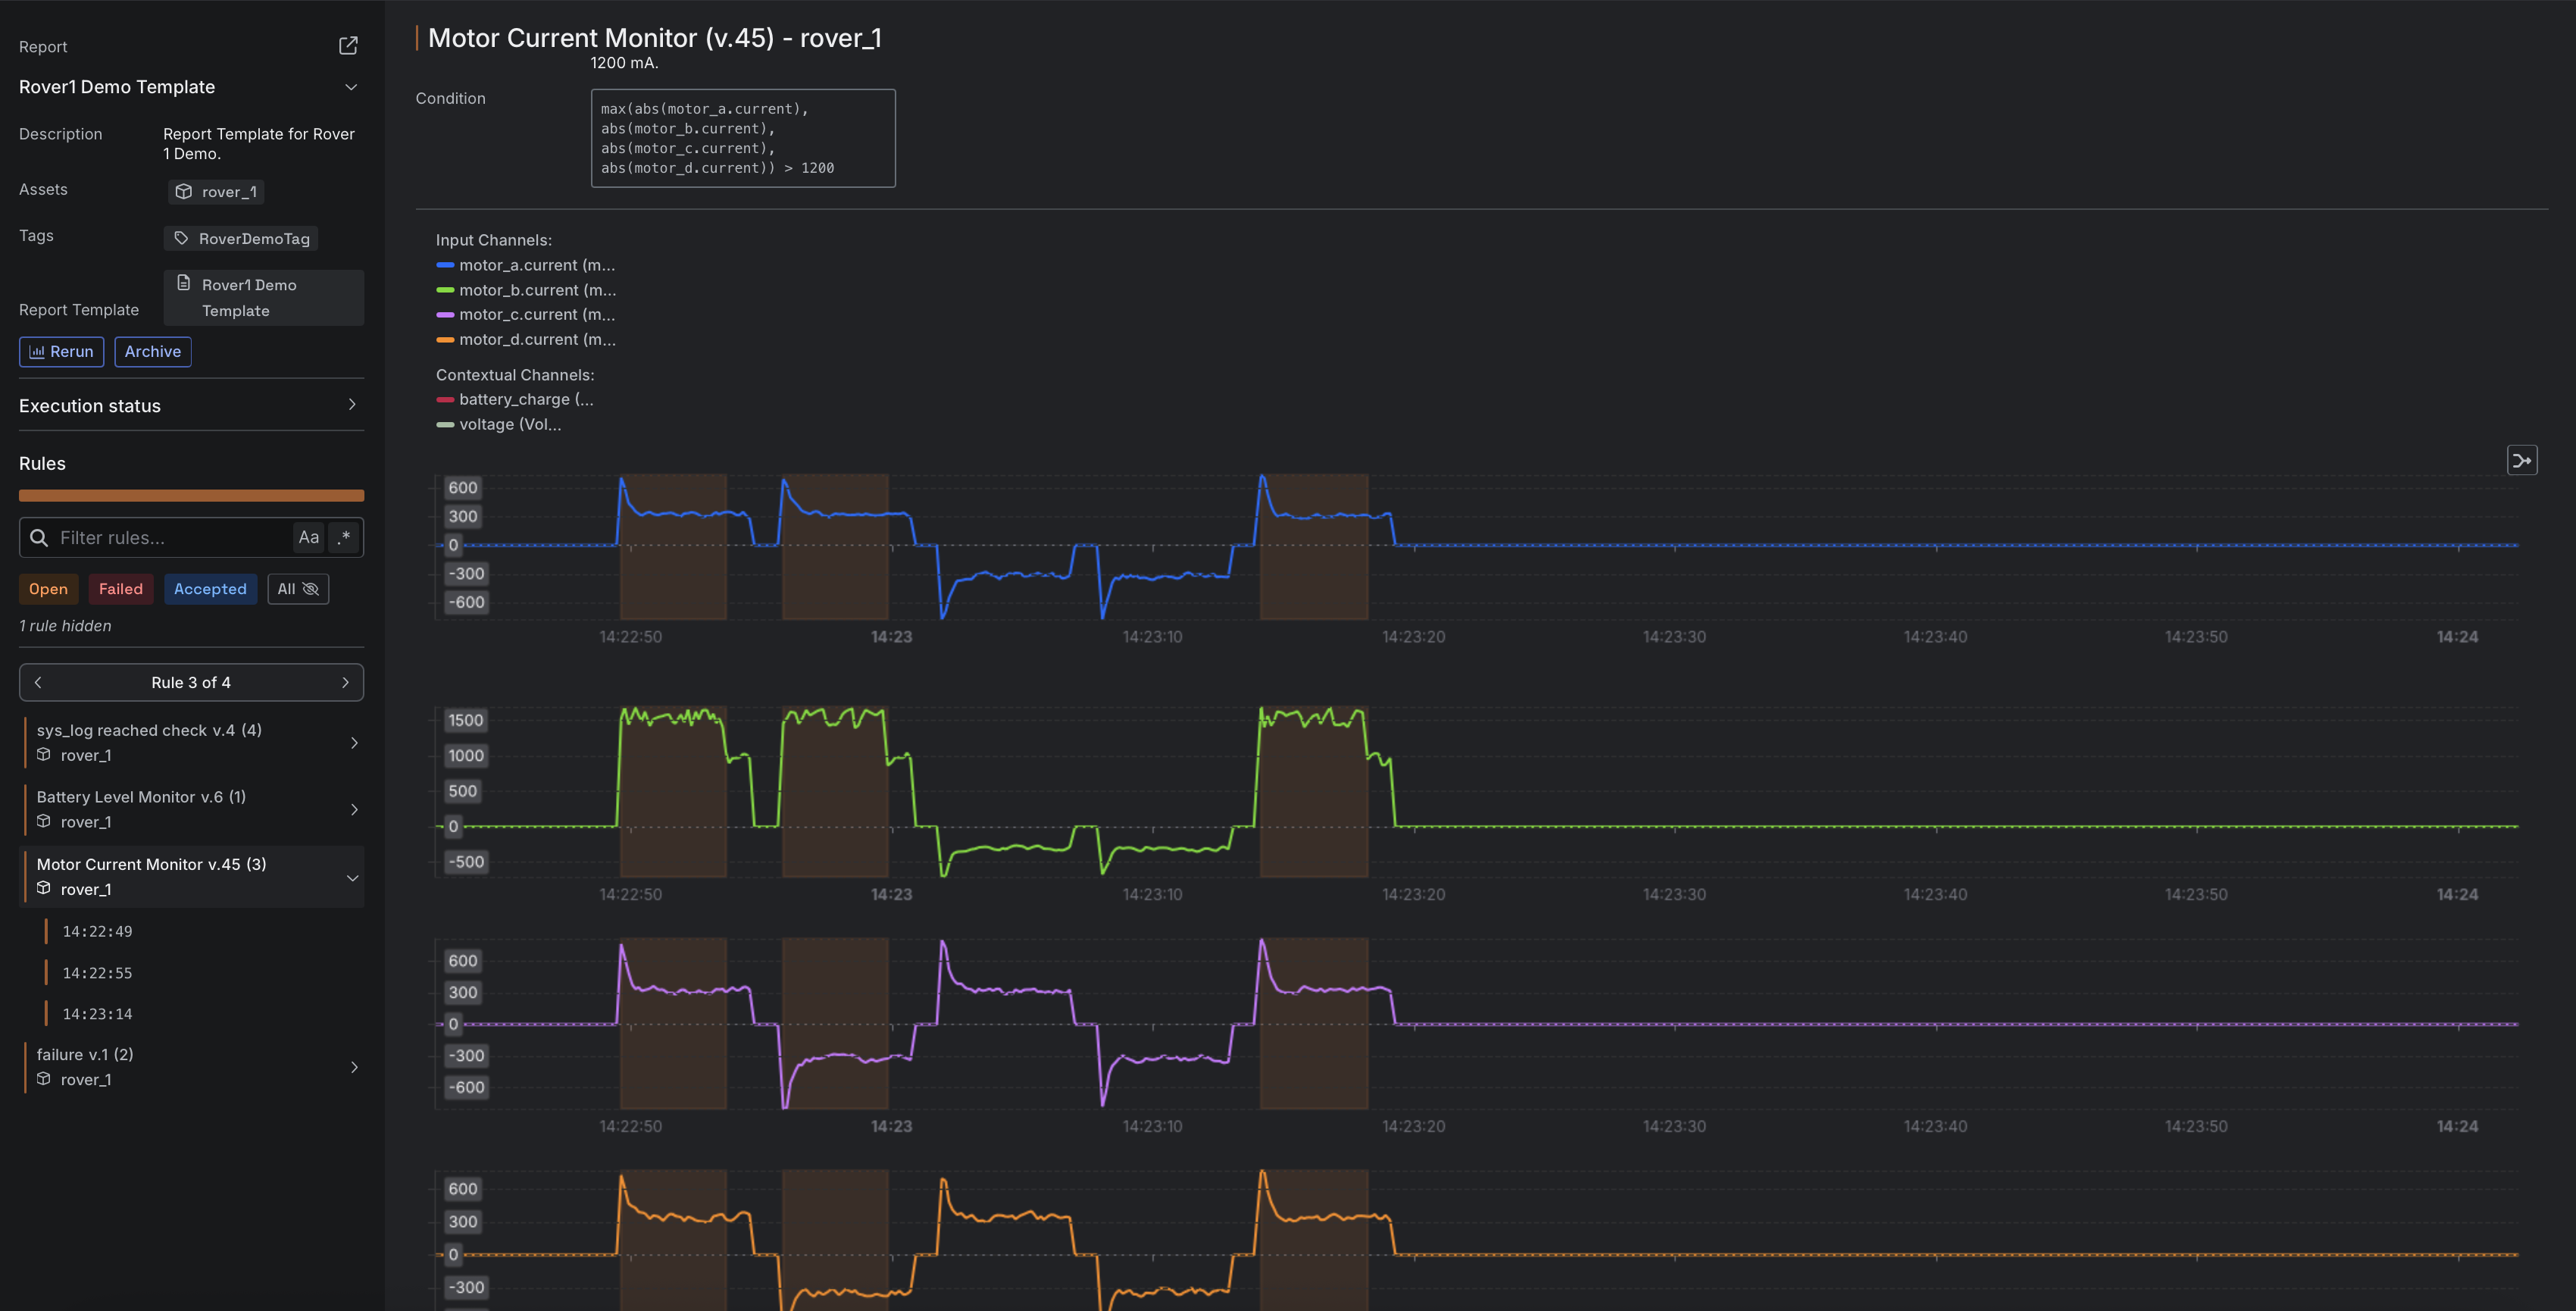Image resolution: width=2576 pixels, height=1311 pixels.
Task: Expand the Execution status section
Action: (351, 405)
